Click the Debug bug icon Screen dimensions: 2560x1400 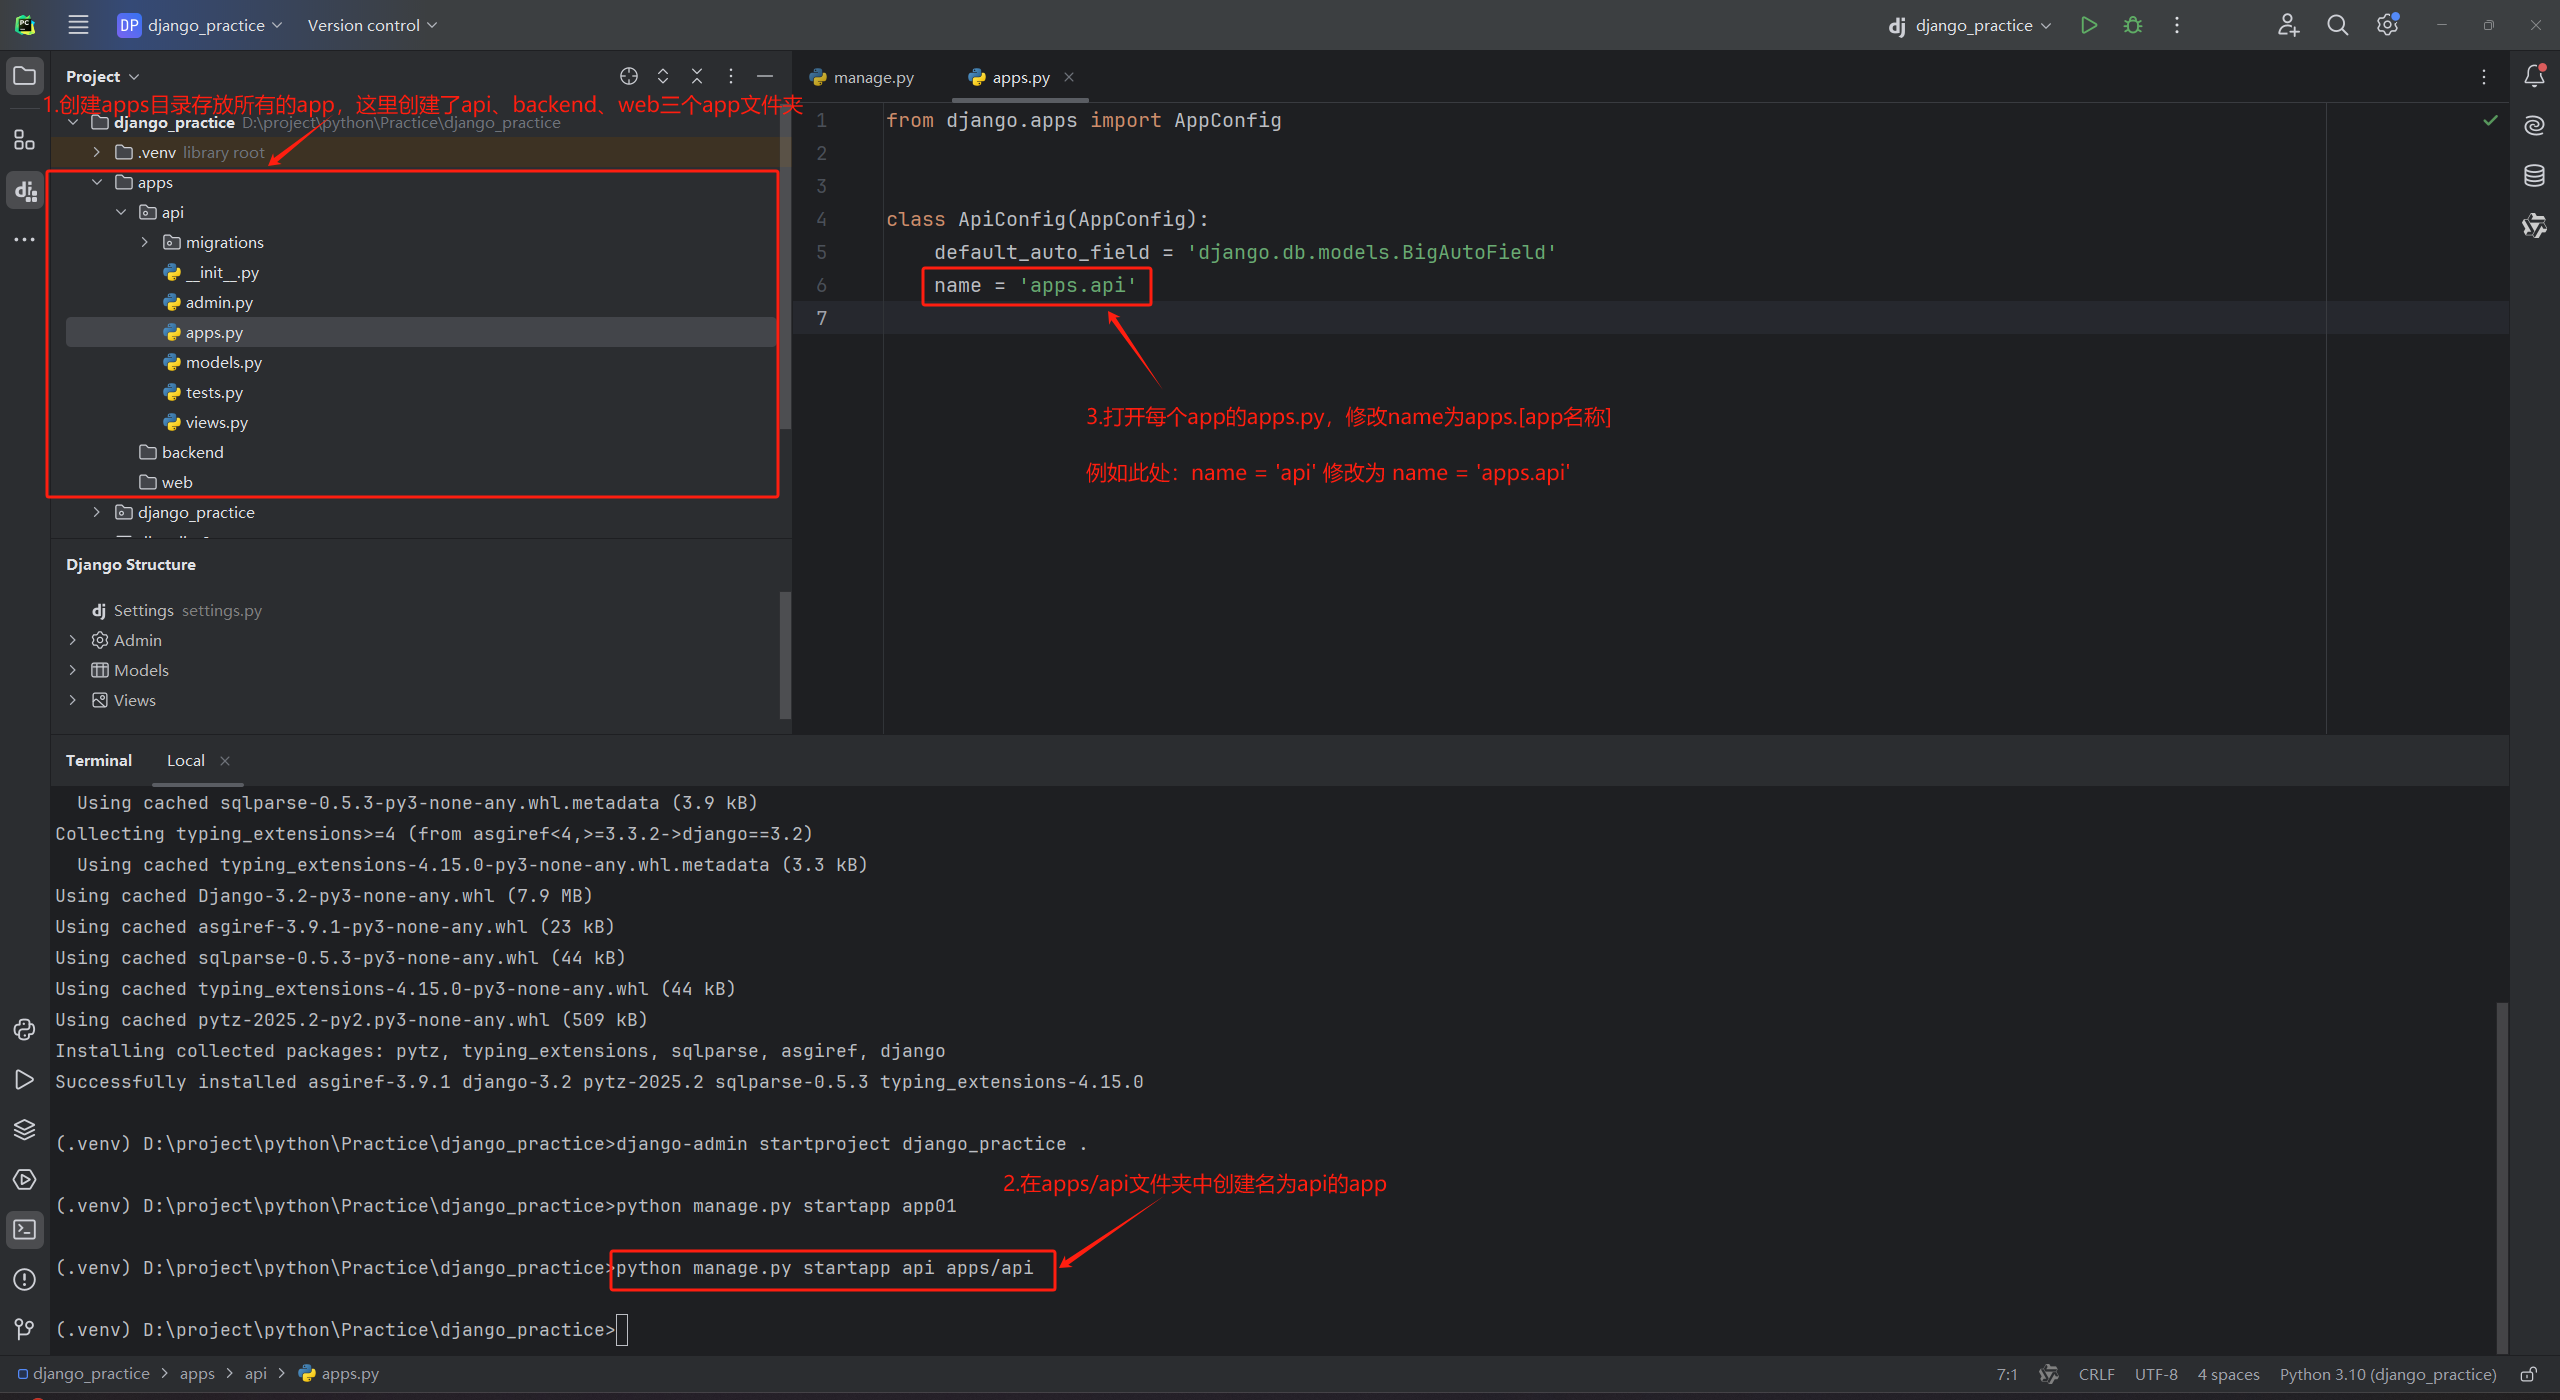(x=2132, y=26)
